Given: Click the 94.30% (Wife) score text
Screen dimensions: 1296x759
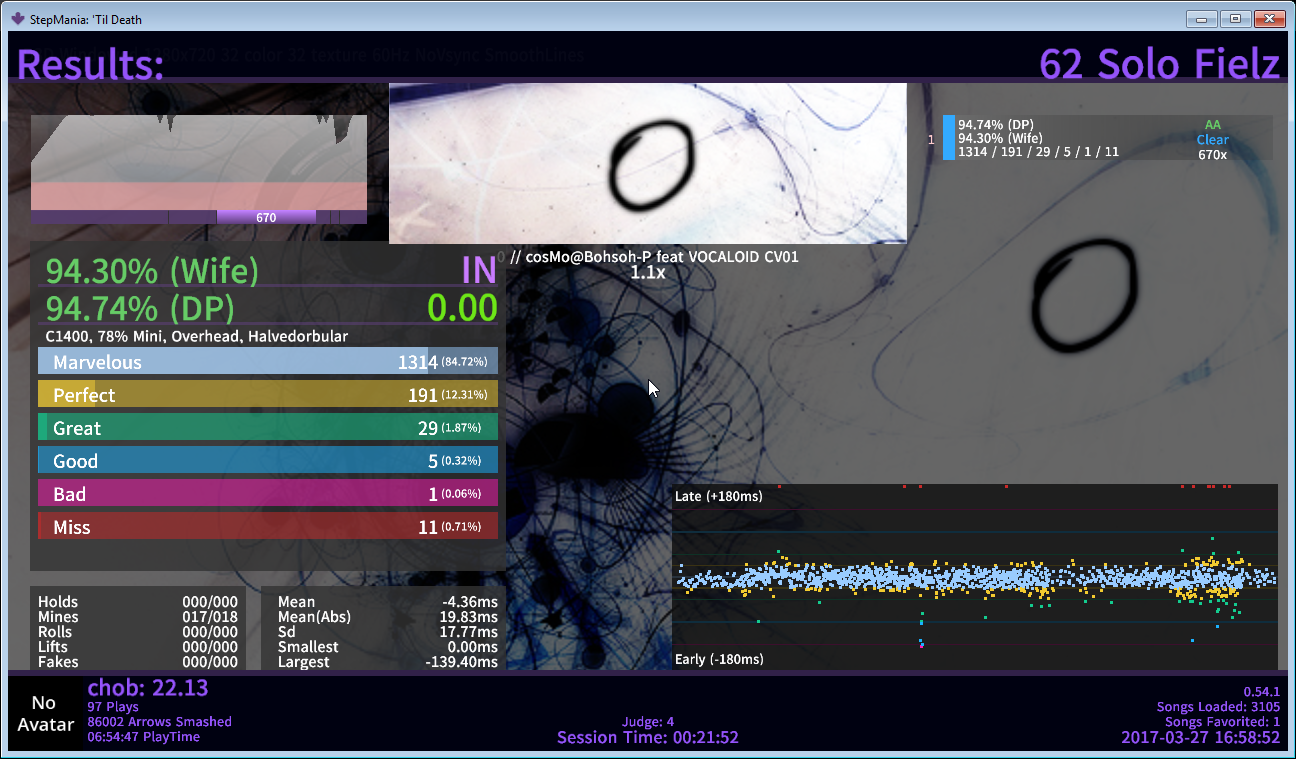Looking at the screenshot, I should (152, 271).
